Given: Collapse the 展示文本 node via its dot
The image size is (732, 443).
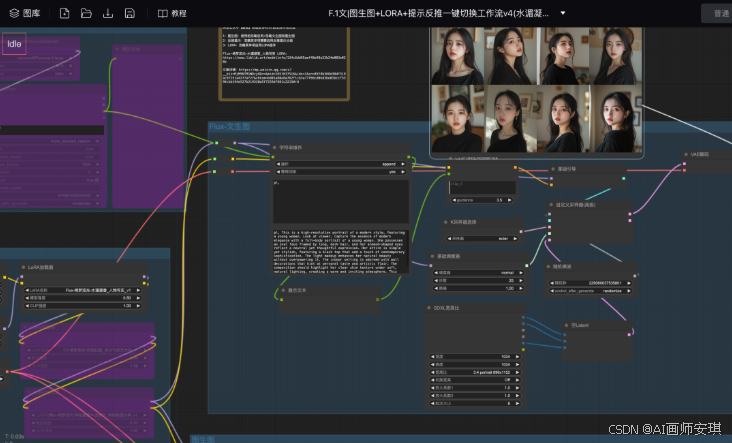Looking at the screenshot, I should click(x=283, y=290).
